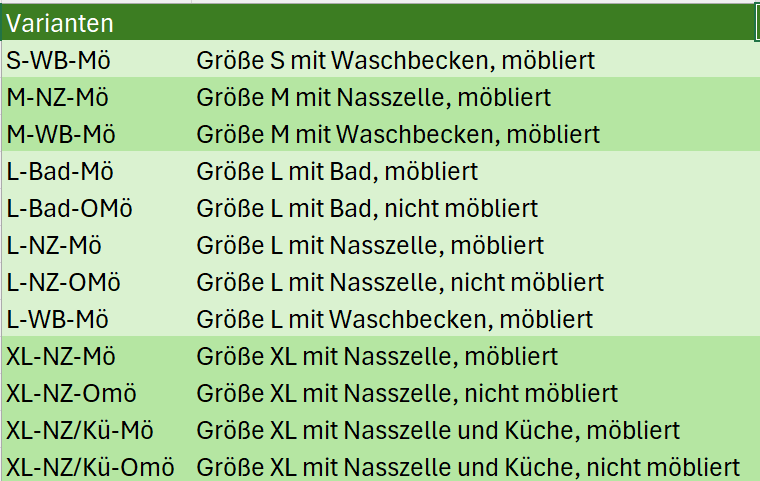This screenshot has width=760, height=481.
Task: Select the S-WB-Mö cell
Action: 58,60
